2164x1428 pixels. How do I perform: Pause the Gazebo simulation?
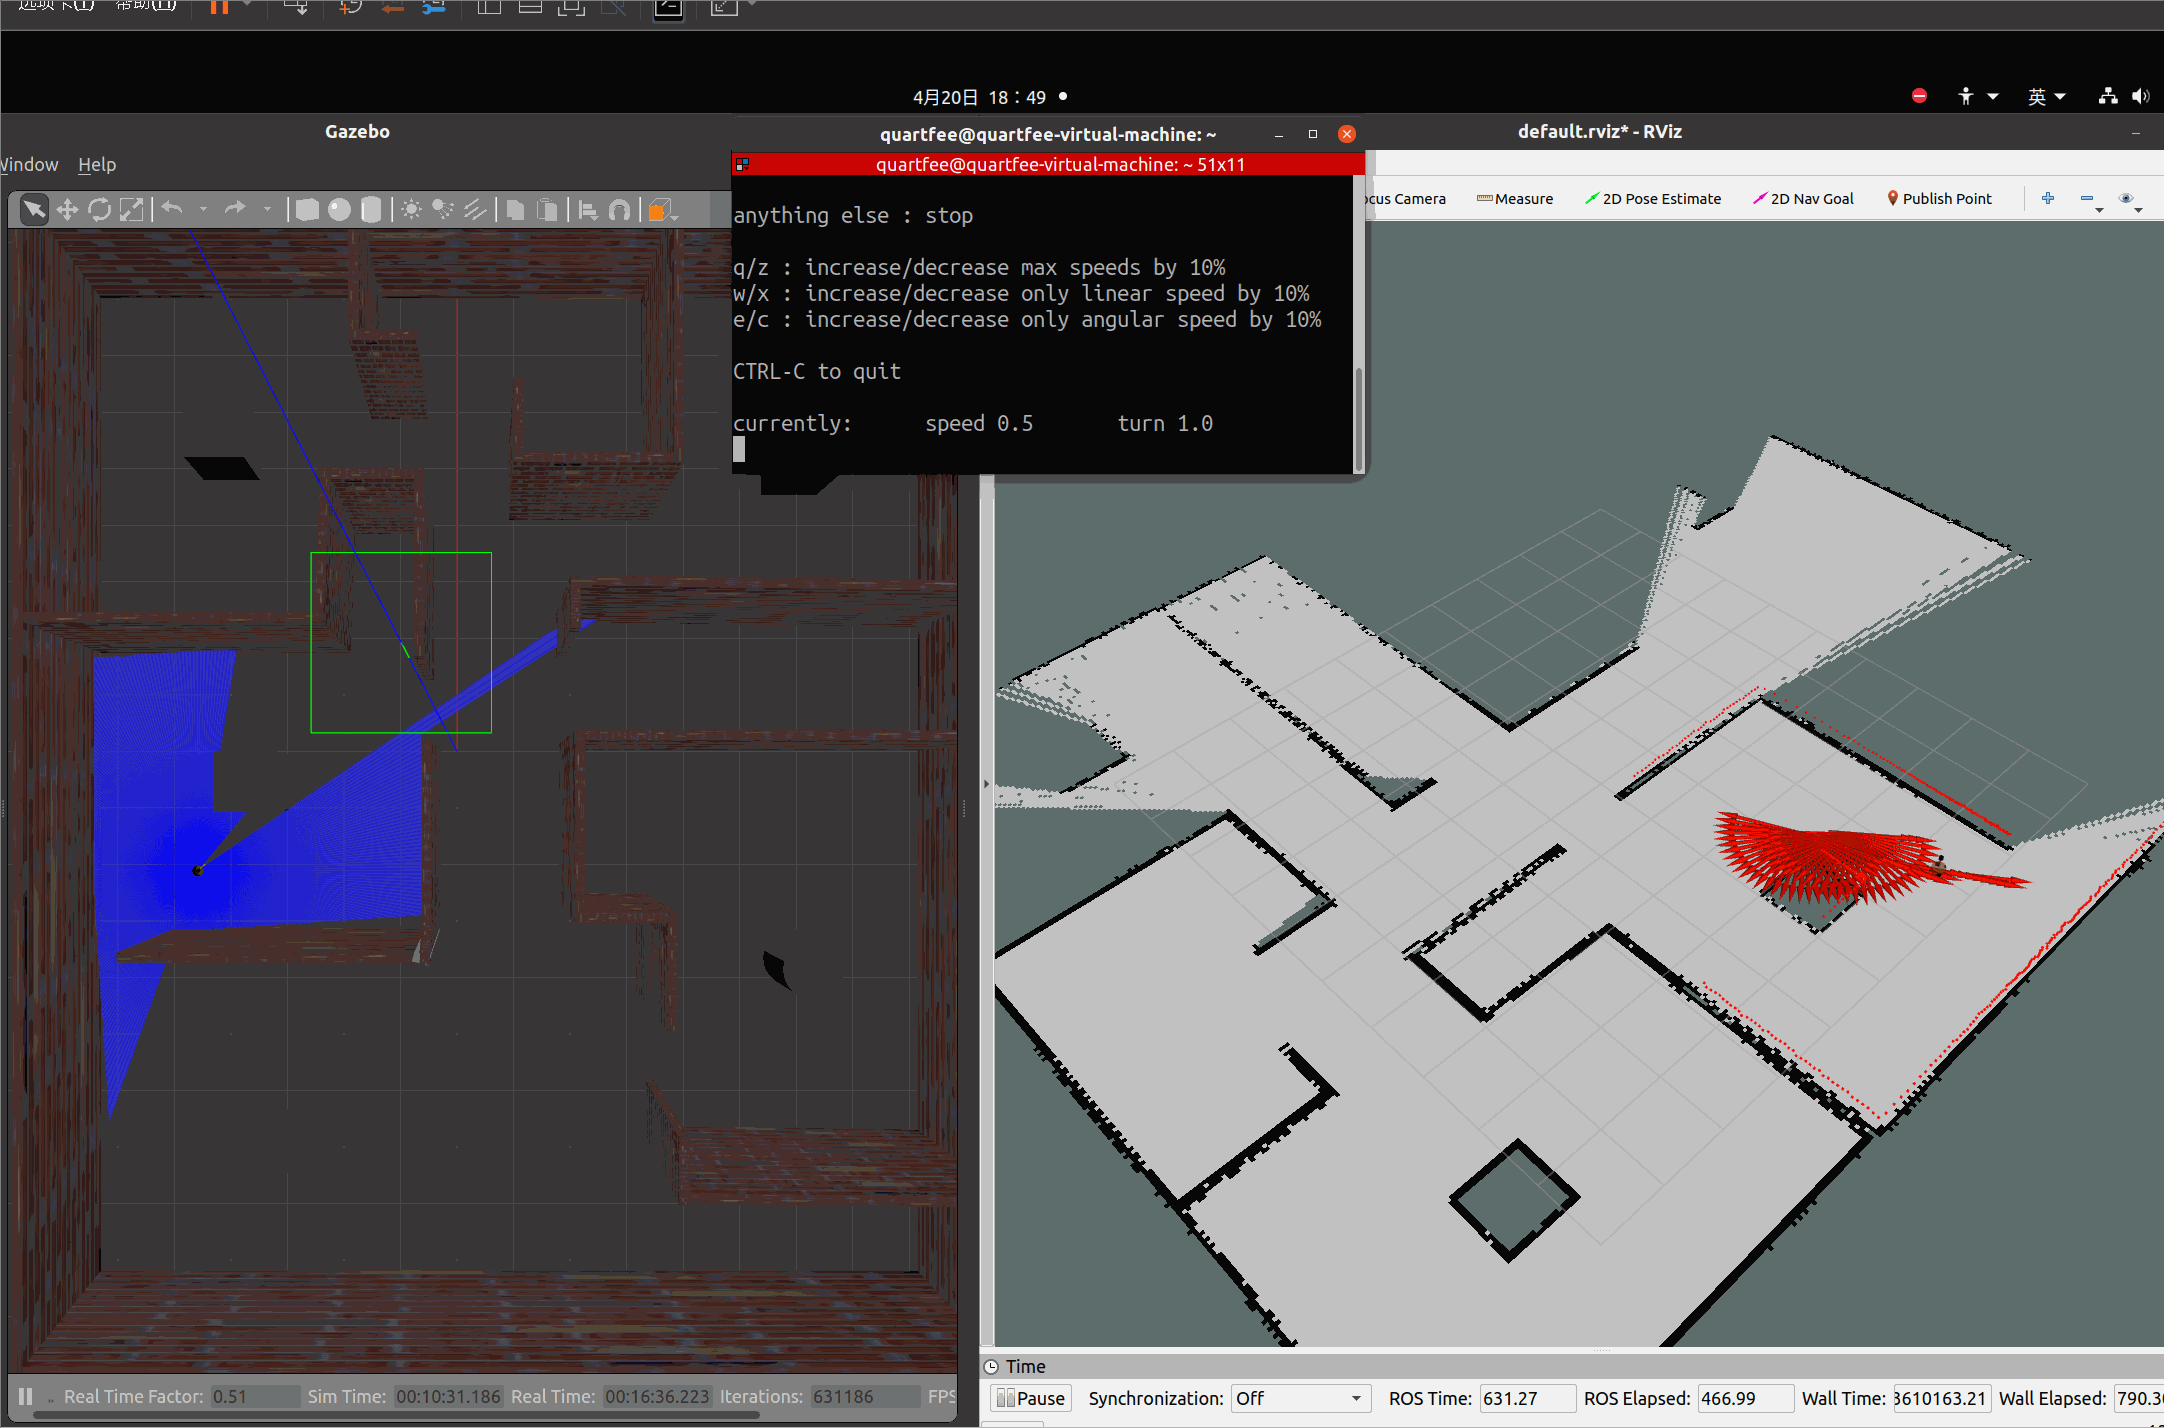(26, 1396)
